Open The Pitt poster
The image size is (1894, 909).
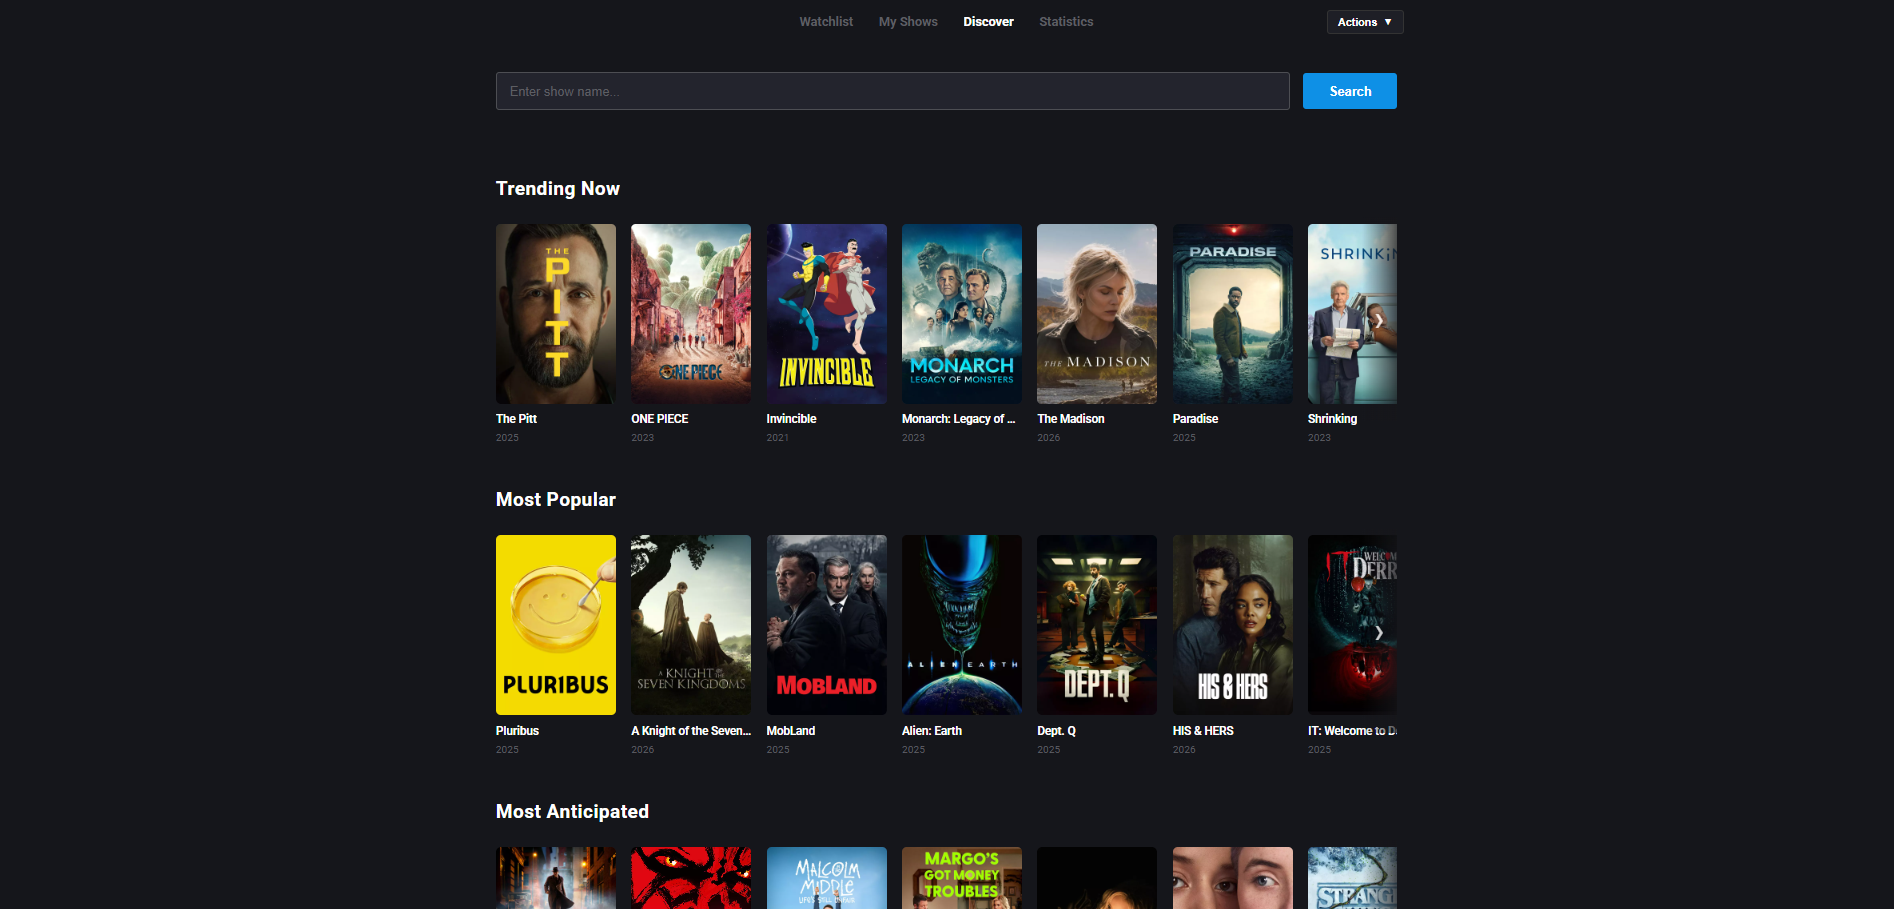(x=556, y=314)
